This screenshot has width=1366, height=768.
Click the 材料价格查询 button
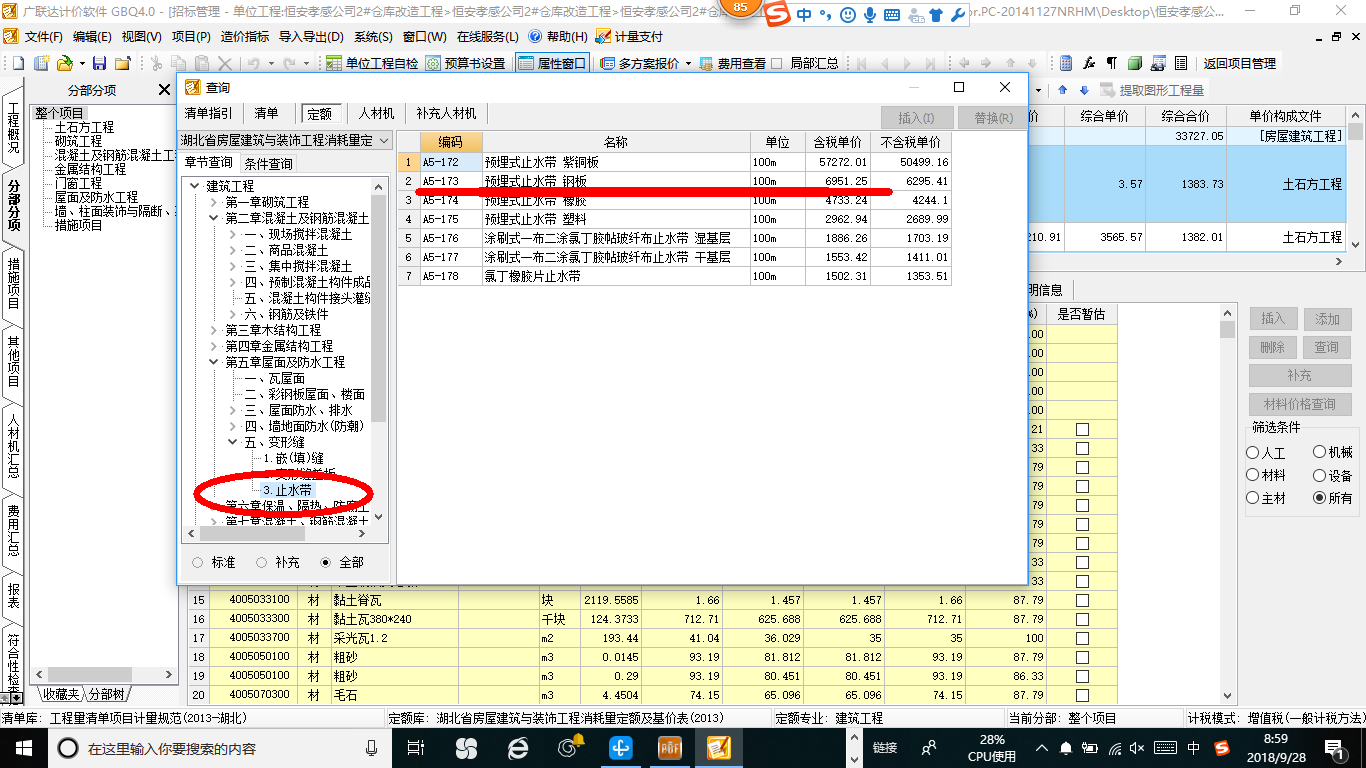1300,404
